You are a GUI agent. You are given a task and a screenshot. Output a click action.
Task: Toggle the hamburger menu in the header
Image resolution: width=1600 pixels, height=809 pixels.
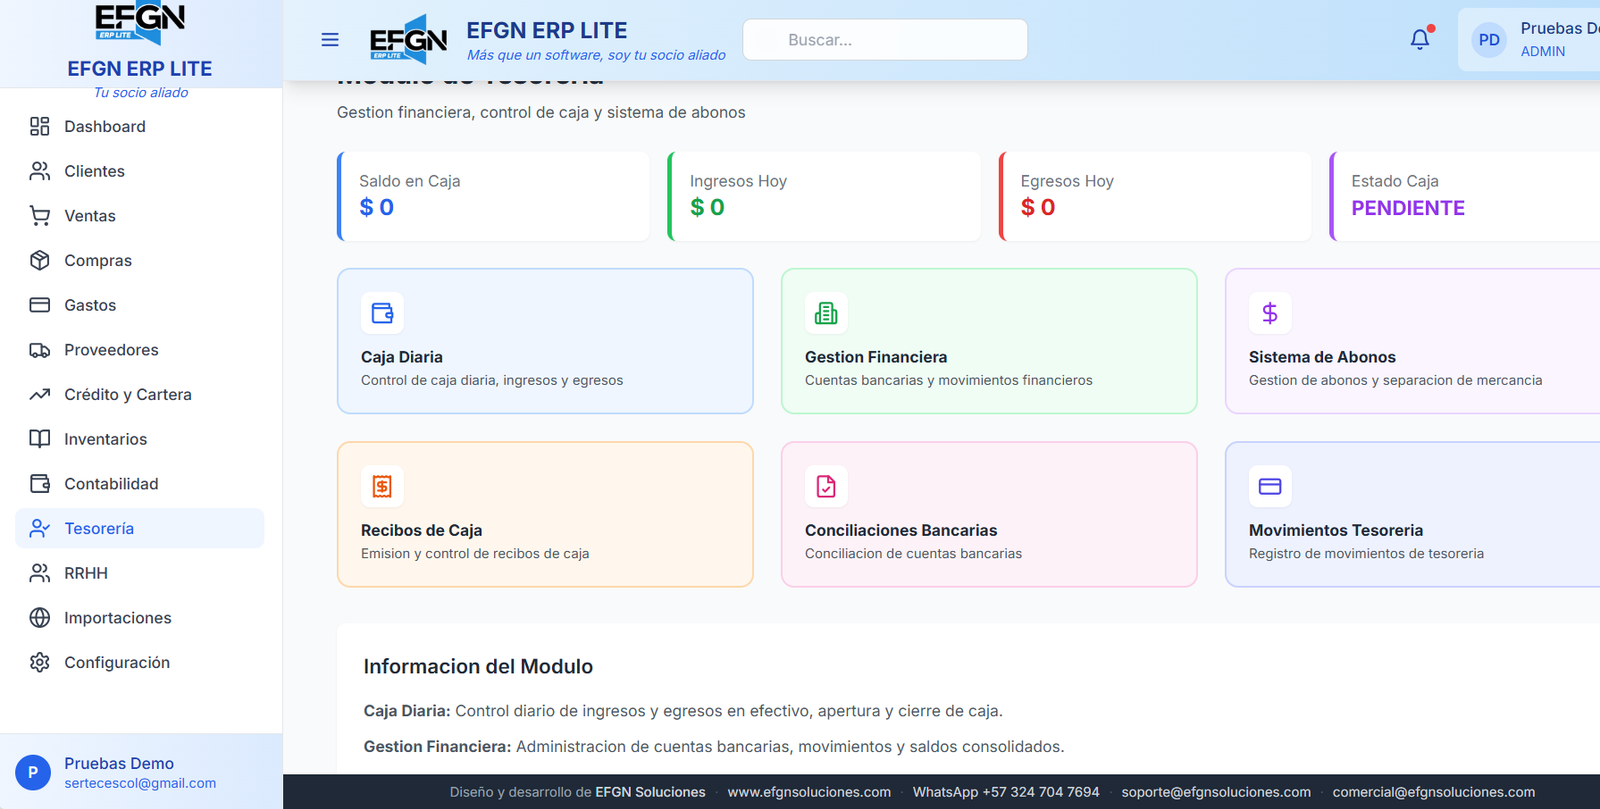click(x=330, y=40)
